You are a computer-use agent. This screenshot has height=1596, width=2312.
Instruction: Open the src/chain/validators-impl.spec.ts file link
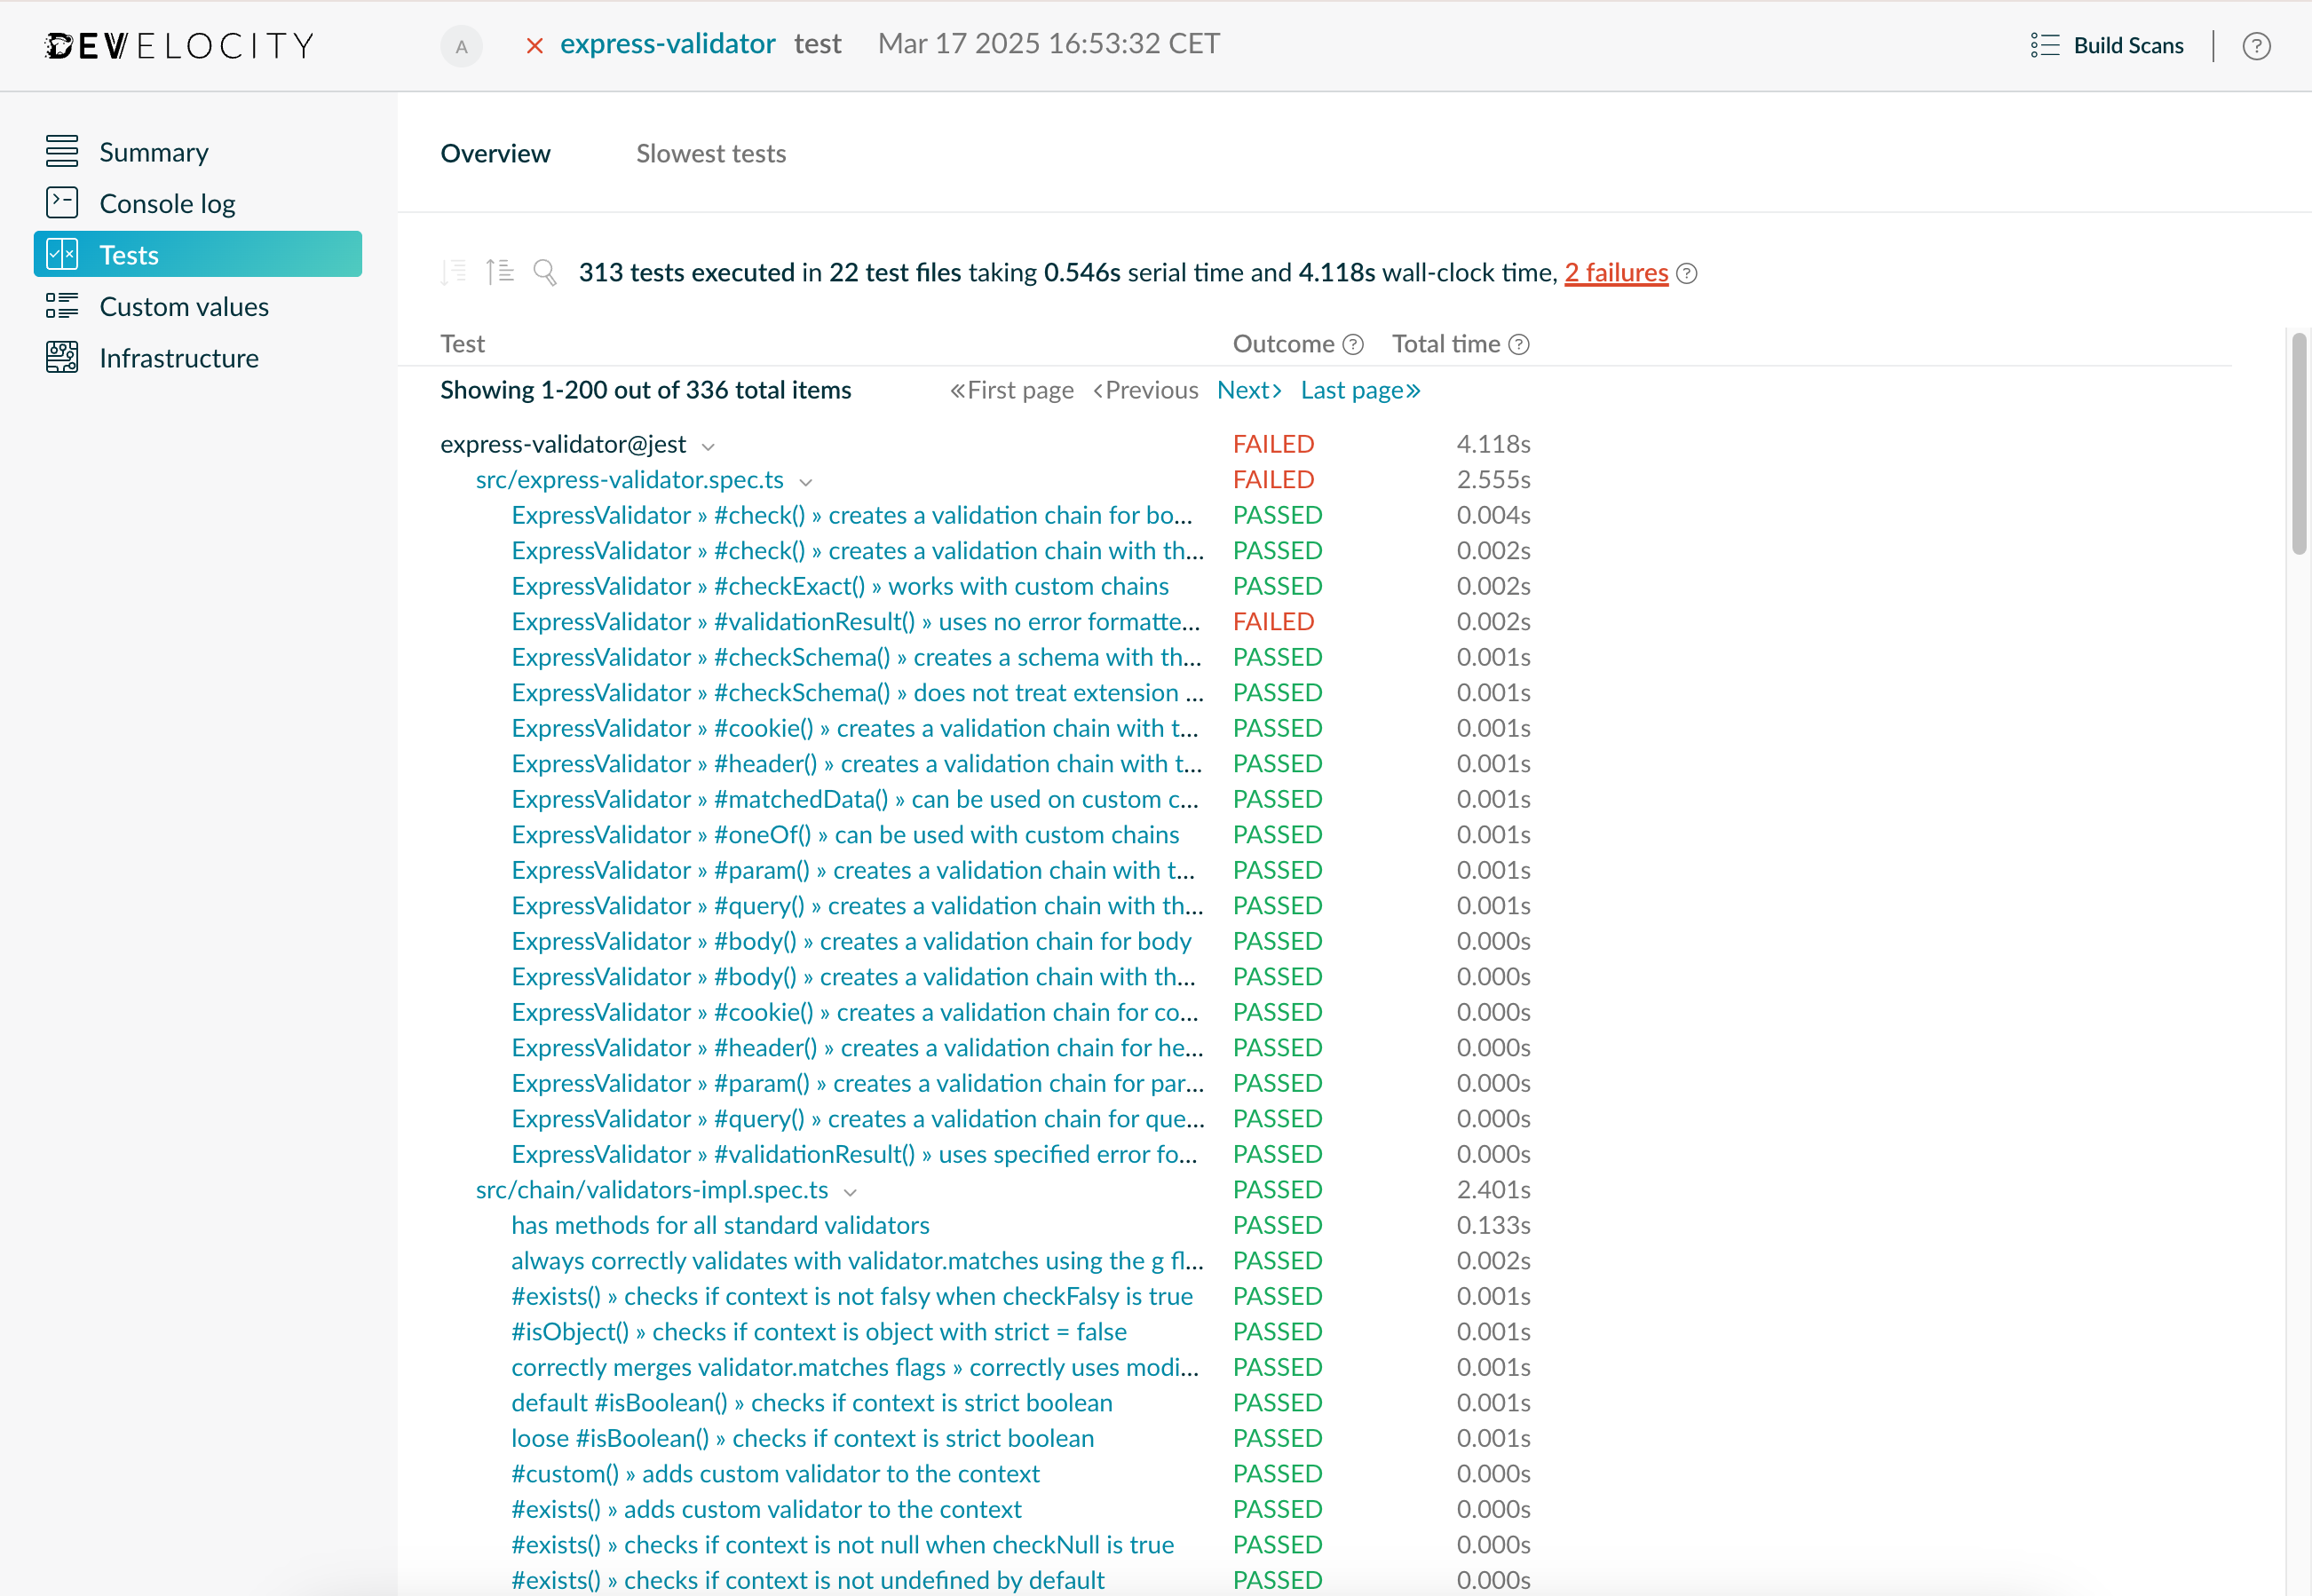click(x=652, y=1190)
